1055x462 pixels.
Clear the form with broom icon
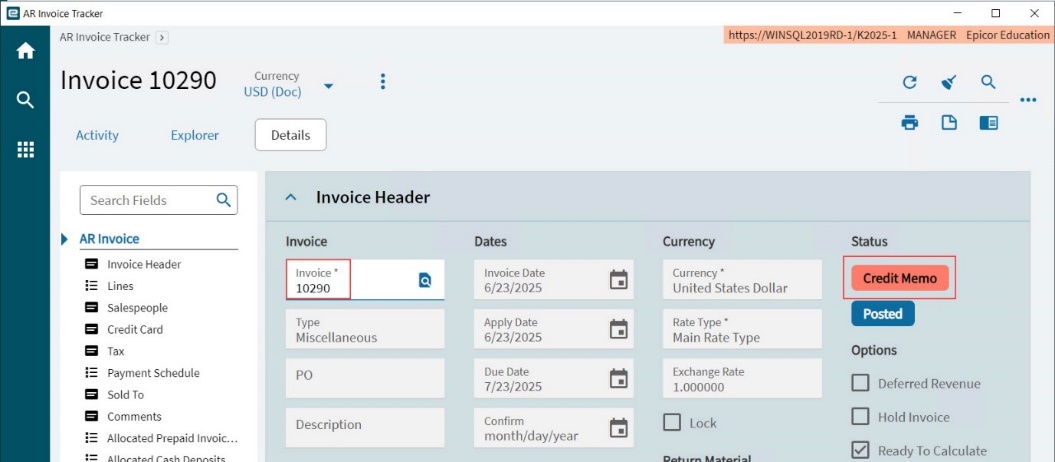tap(949, 83)
